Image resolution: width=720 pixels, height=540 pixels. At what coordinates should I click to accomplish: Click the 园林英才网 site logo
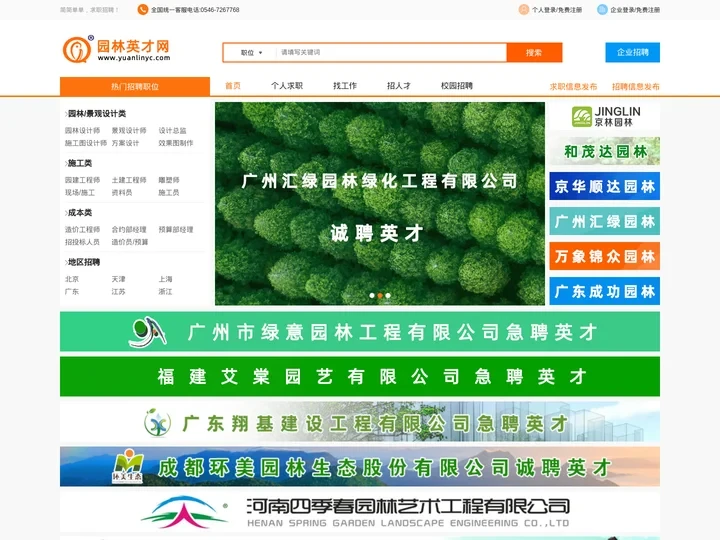pos(116,50)
